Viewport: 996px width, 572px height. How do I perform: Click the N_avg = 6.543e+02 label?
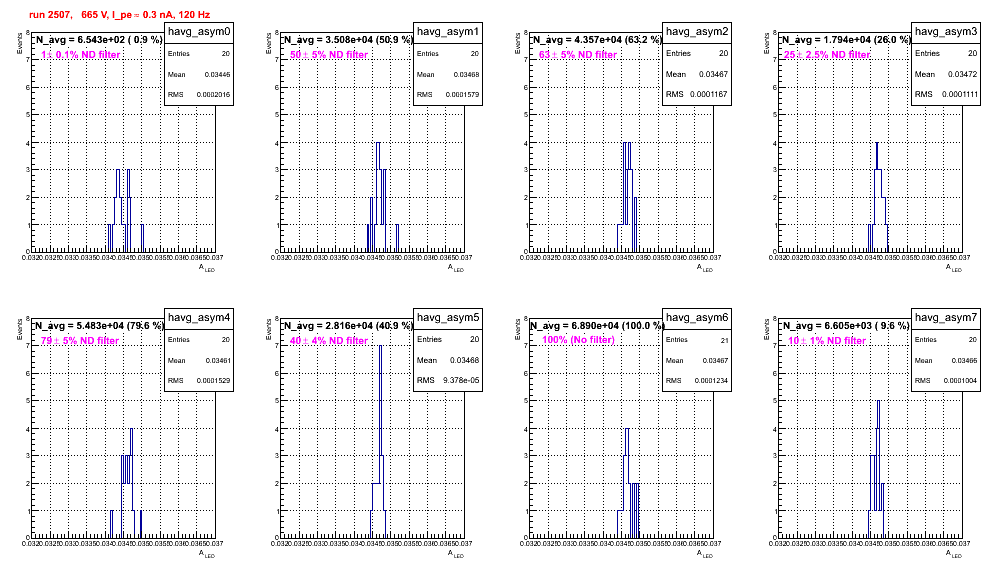tap(98, 39)
